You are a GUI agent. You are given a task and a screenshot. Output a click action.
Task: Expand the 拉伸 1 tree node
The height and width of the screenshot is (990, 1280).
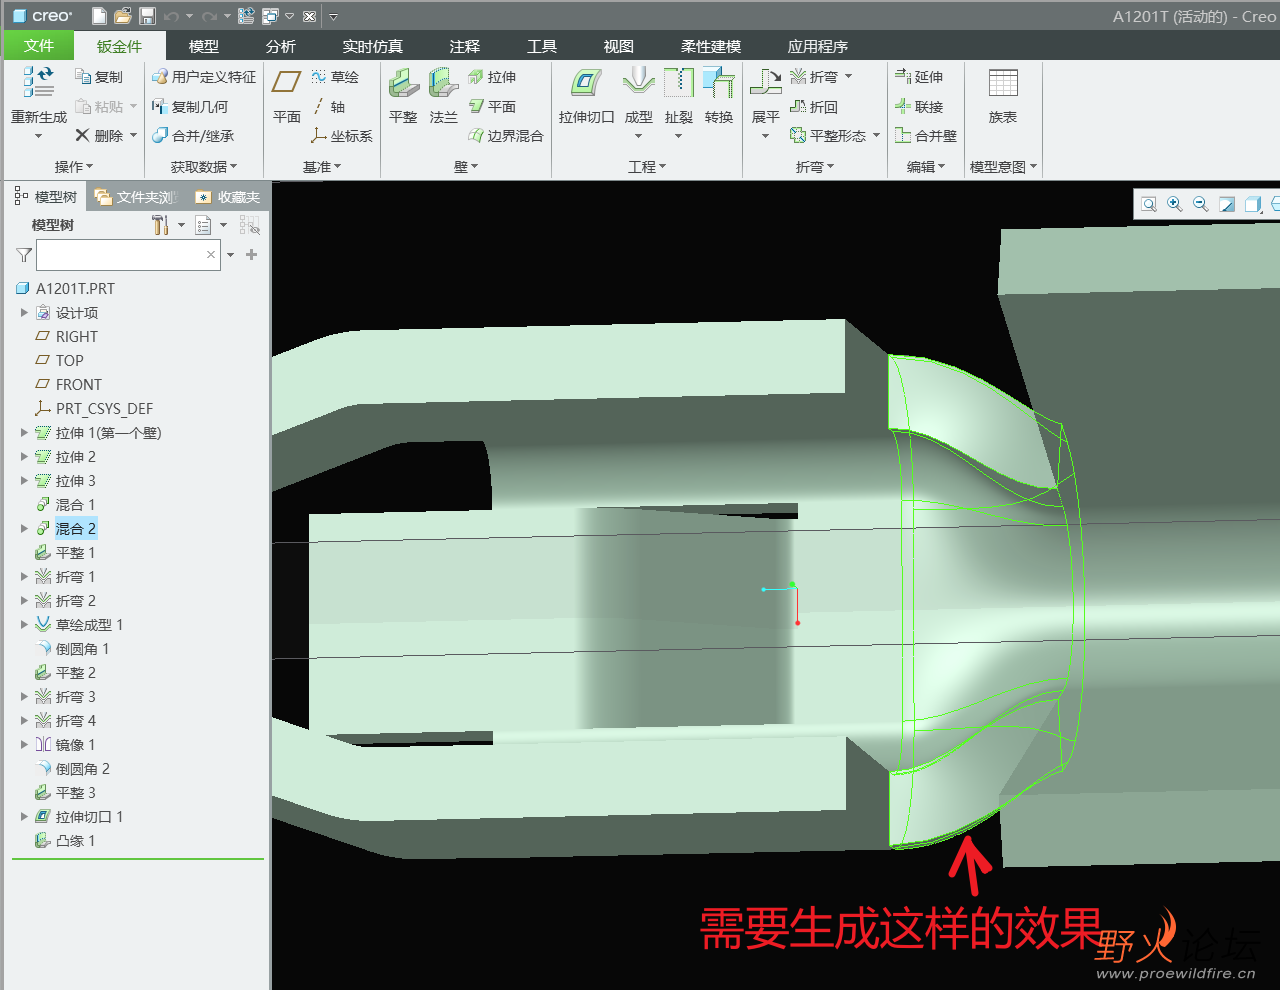click(x=24, y=433)
